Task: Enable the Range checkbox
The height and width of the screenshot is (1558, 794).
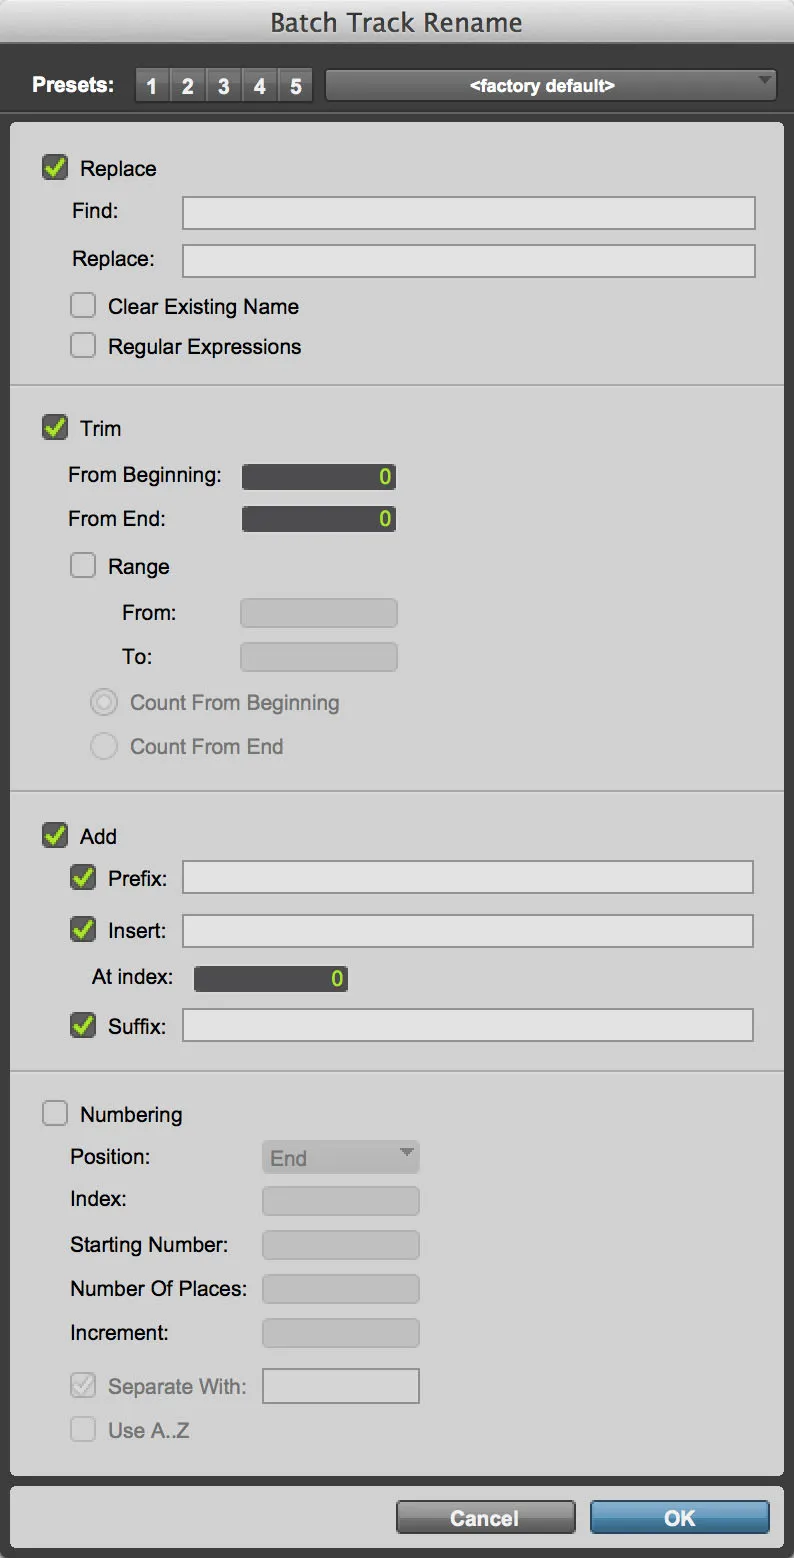Action: 83,566
